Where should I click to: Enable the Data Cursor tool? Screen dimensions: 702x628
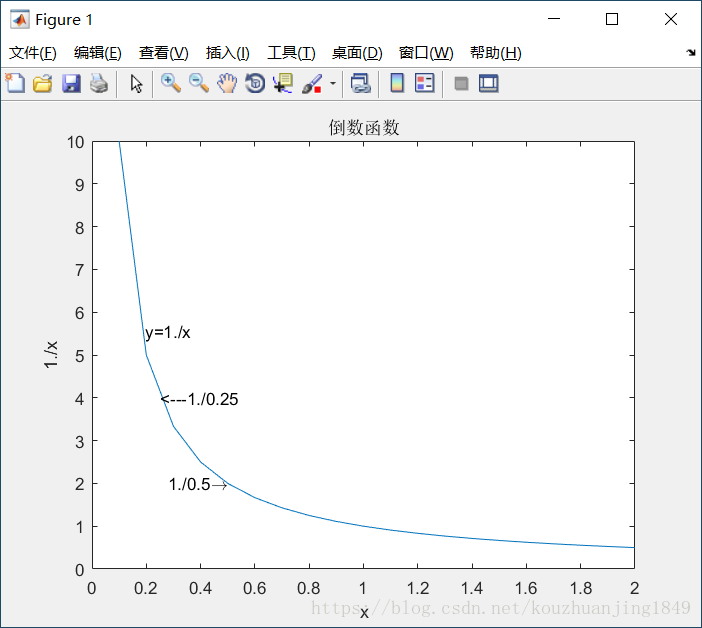[x=283, y=84]
